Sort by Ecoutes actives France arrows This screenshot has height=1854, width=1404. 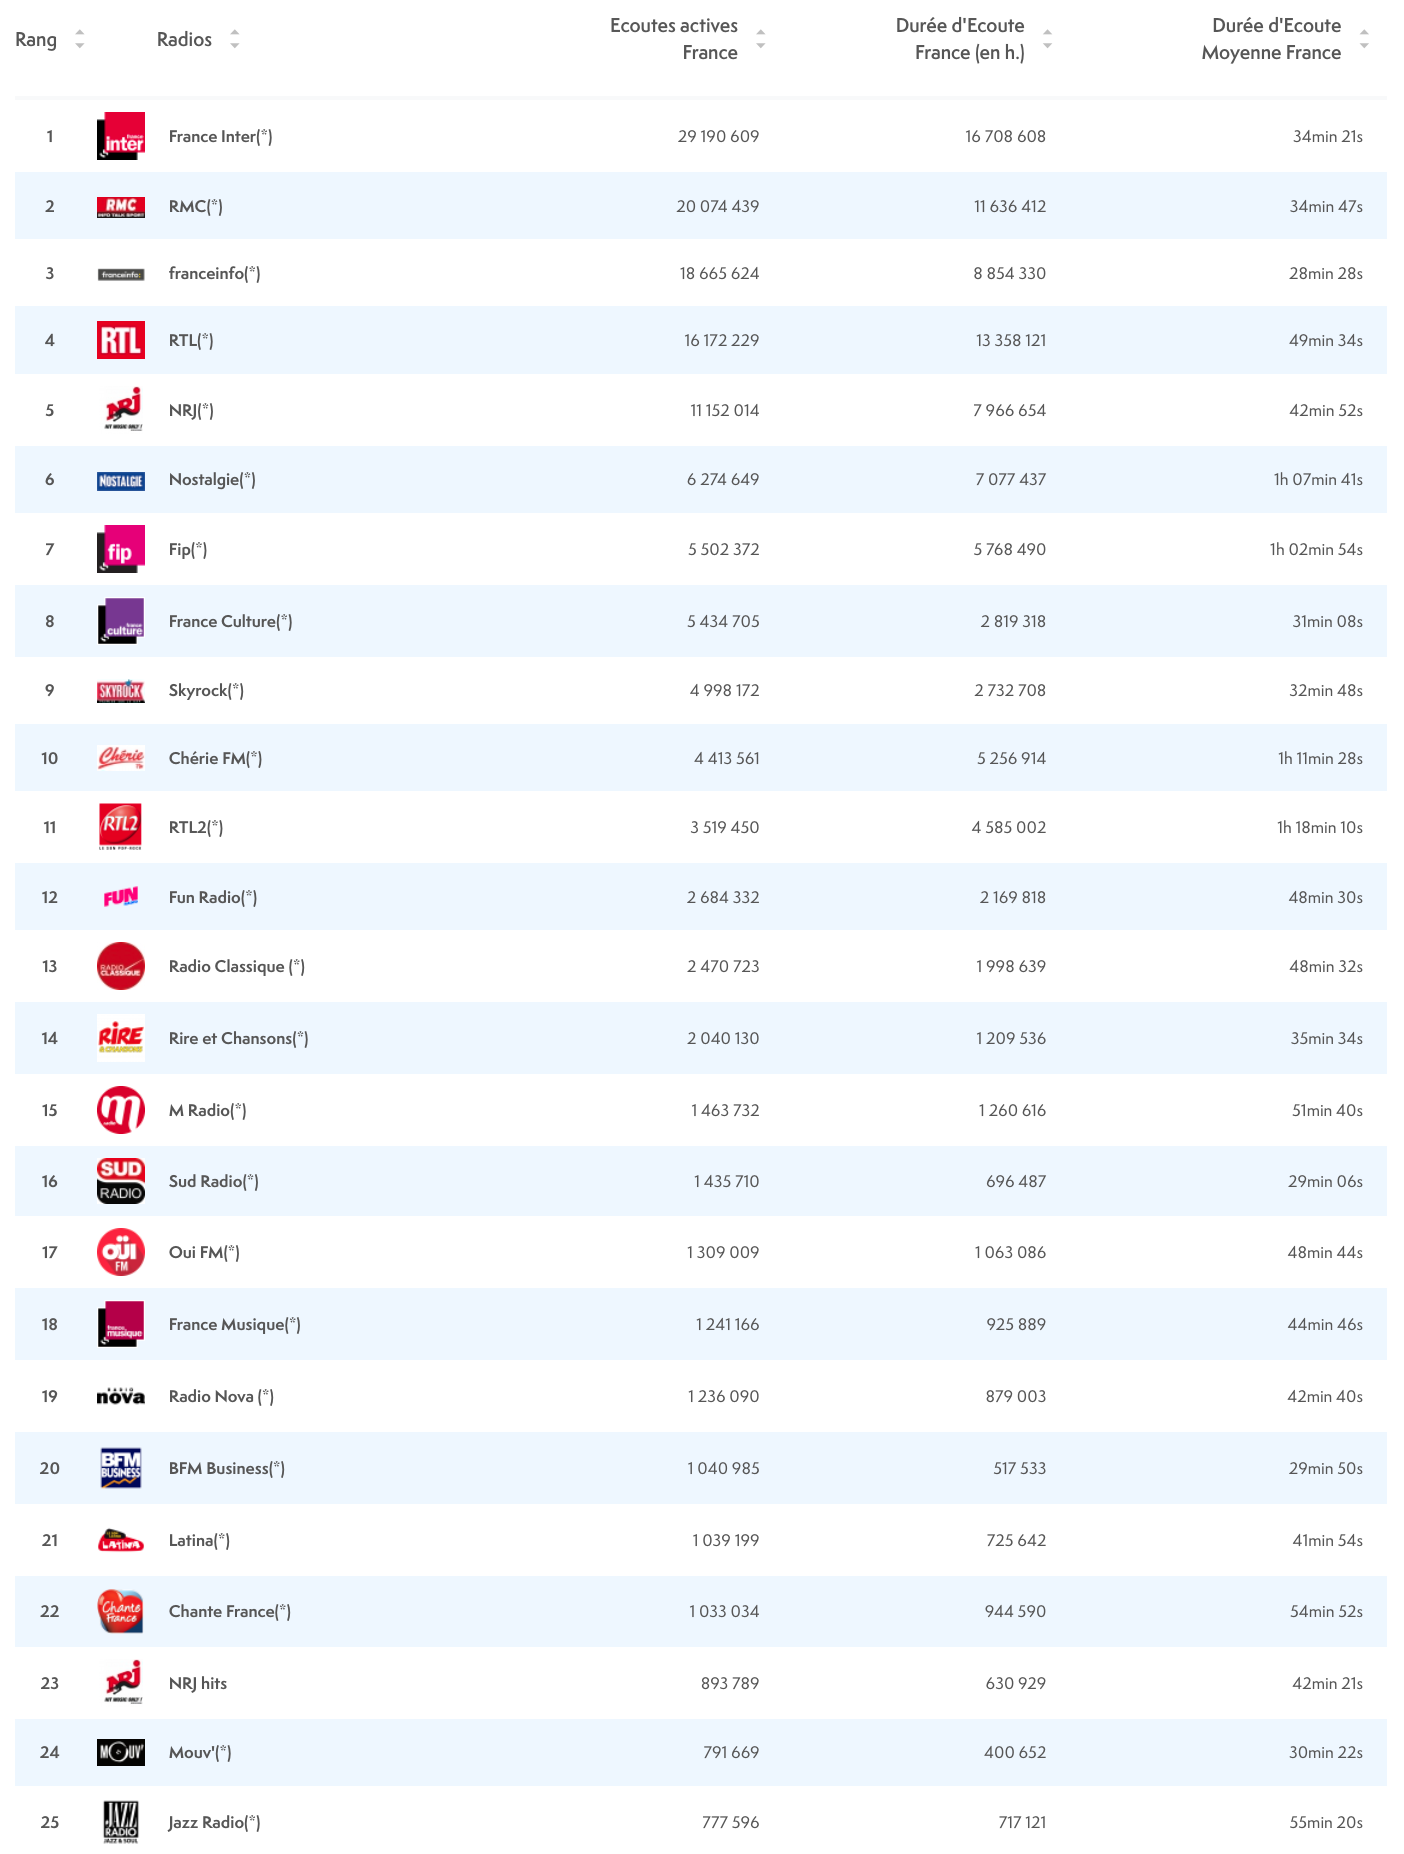pyautogui.click(x=761, y=39)
